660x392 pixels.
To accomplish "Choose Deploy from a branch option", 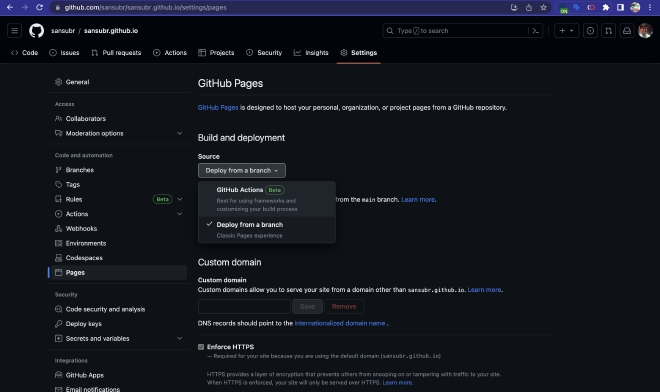I will click(267, 229).
